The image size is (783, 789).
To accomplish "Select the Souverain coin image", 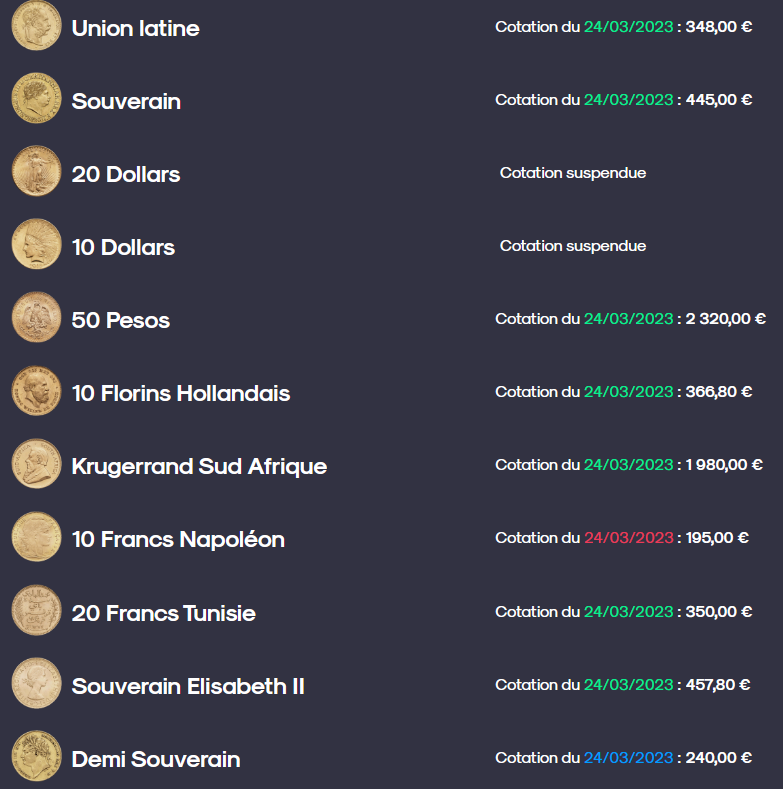I will [36, 98].
